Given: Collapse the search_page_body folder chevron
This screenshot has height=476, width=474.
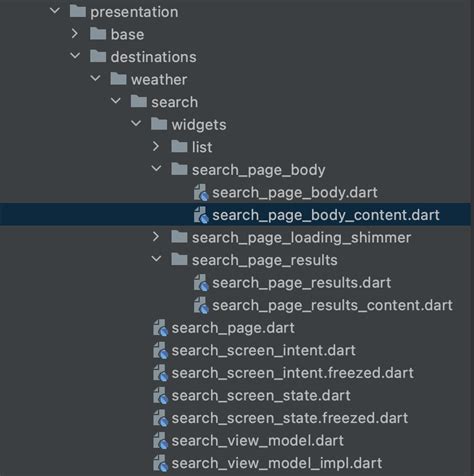Looking at the screenshot, I should pyautogui.click(x=156, y=169).
